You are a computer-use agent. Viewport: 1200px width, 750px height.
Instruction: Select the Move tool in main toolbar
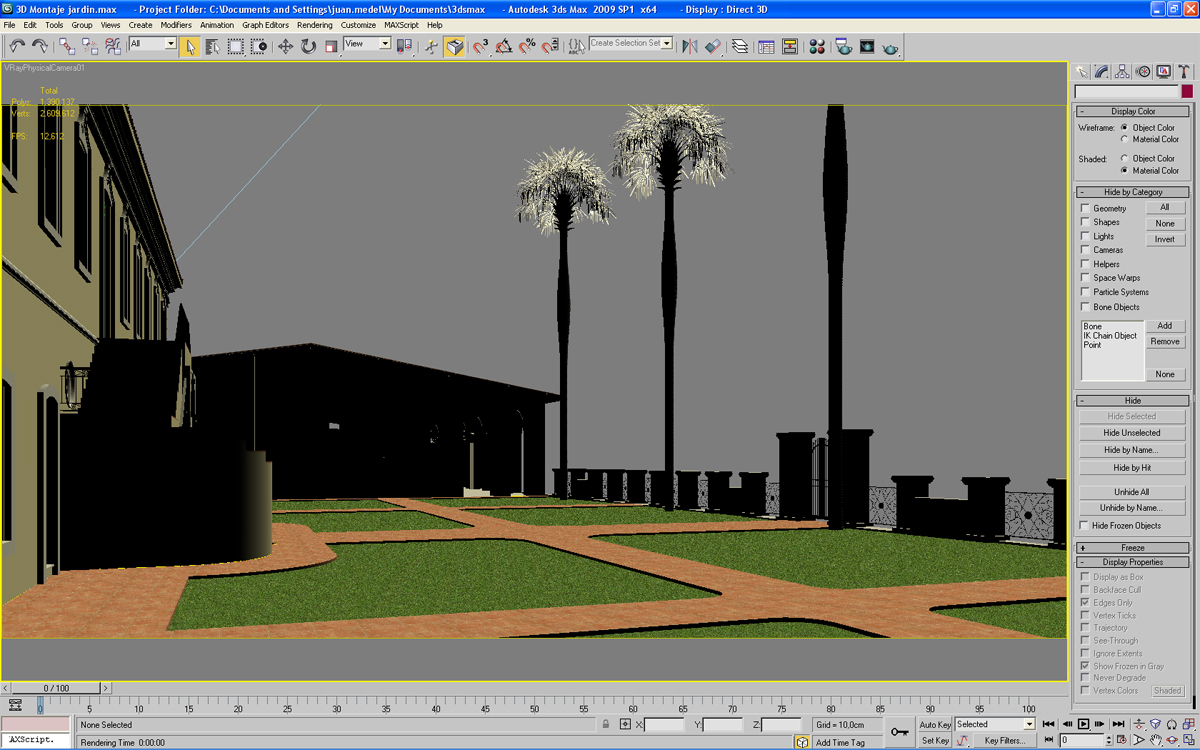(x=285, y=46)
